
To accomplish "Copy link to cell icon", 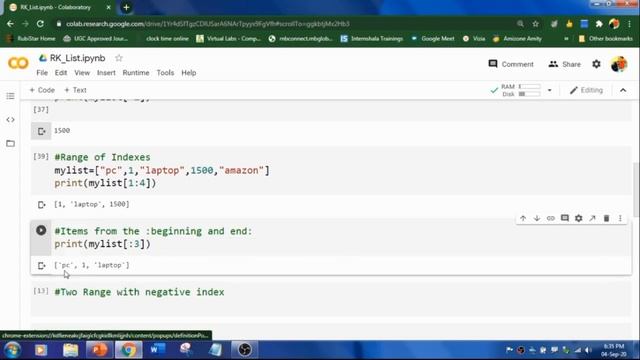I will point(551,218).
